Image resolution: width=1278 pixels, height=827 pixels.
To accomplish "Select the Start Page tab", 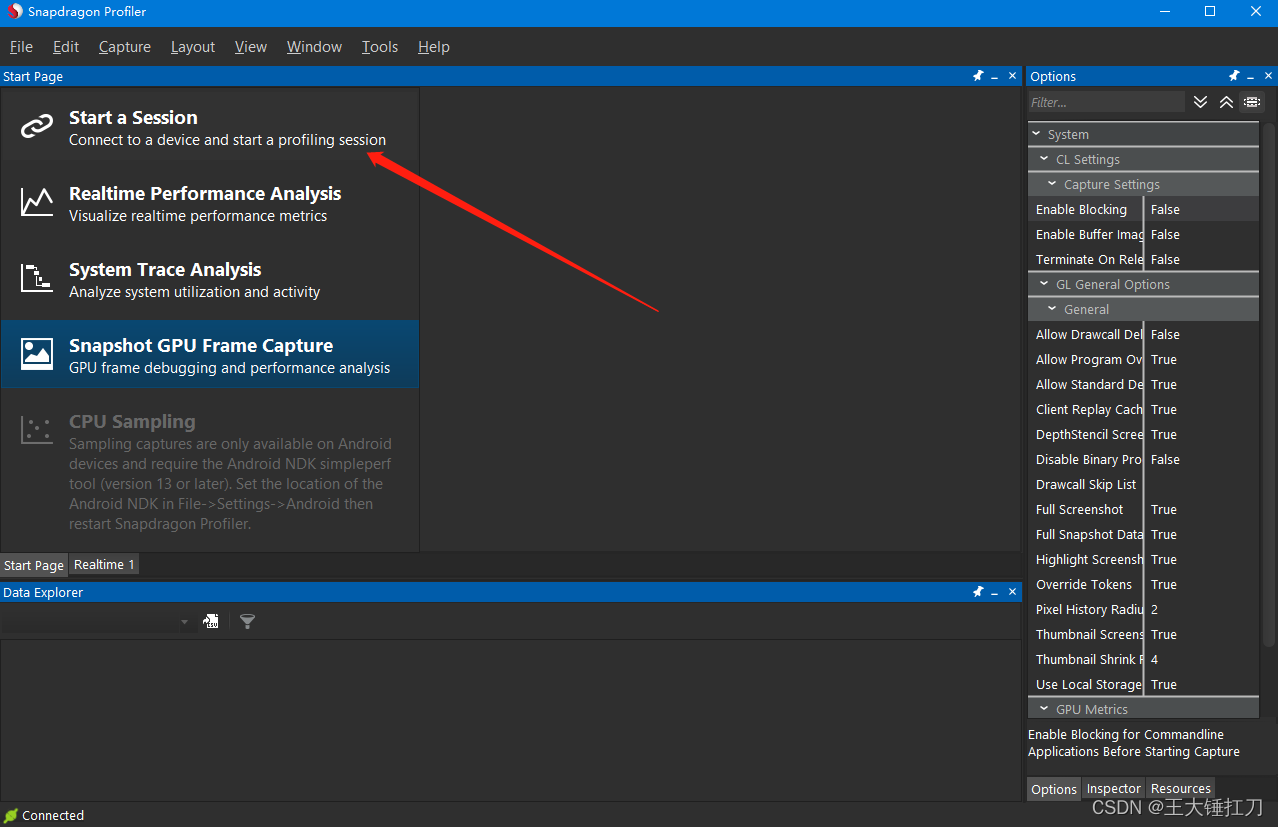I will click(34, 565).
